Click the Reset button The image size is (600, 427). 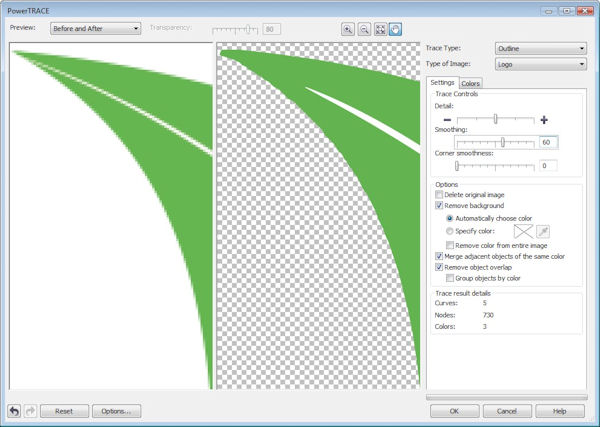64,410
